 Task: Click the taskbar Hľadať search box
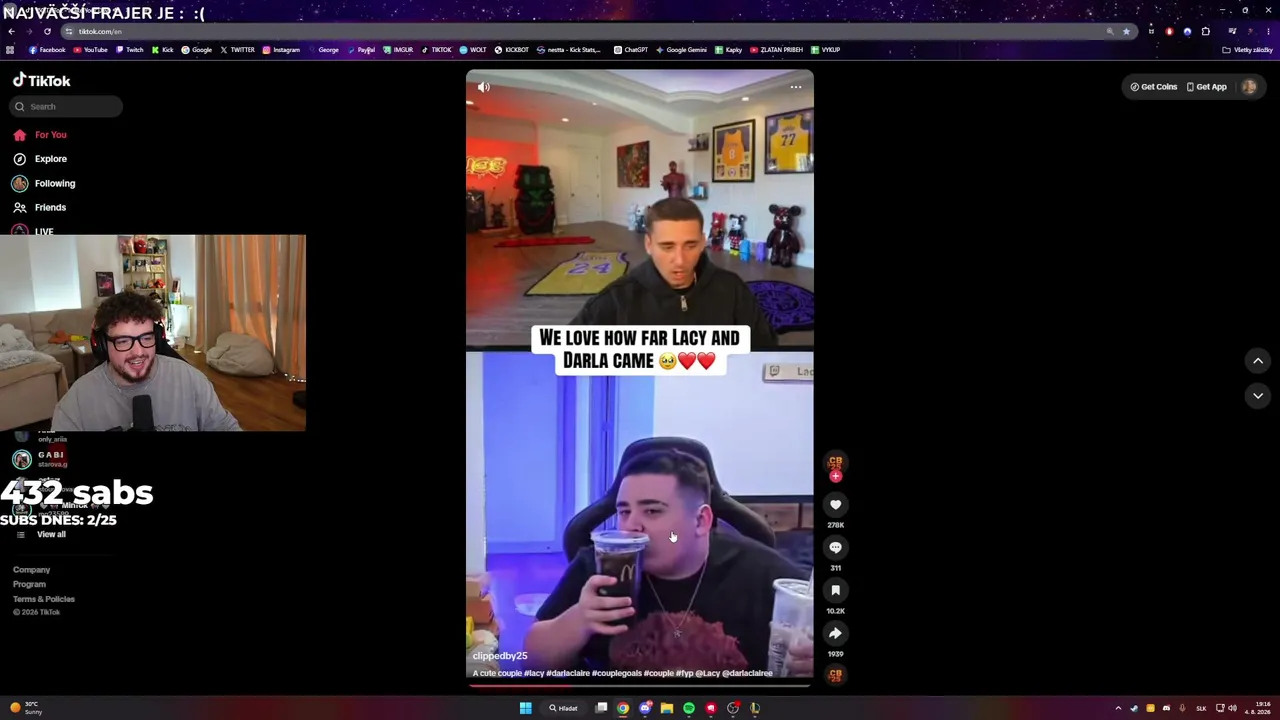pos(563,708)
